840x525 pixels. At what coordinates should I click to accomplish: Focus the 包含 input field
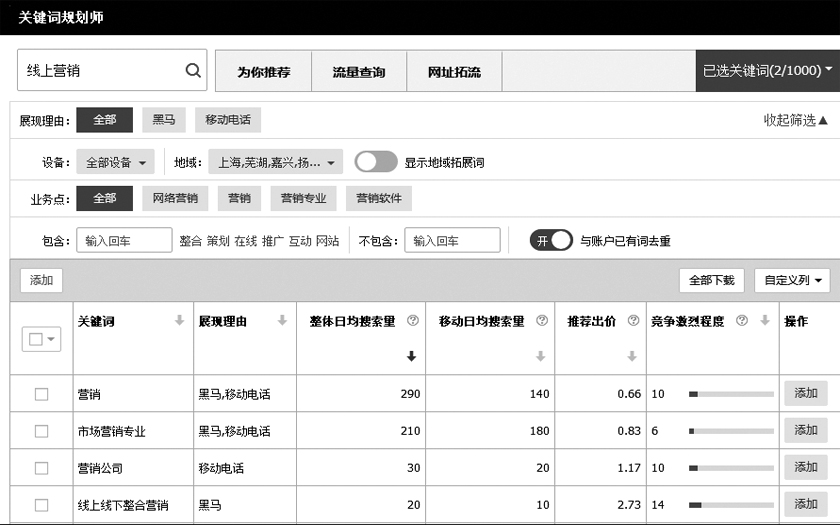124,241
